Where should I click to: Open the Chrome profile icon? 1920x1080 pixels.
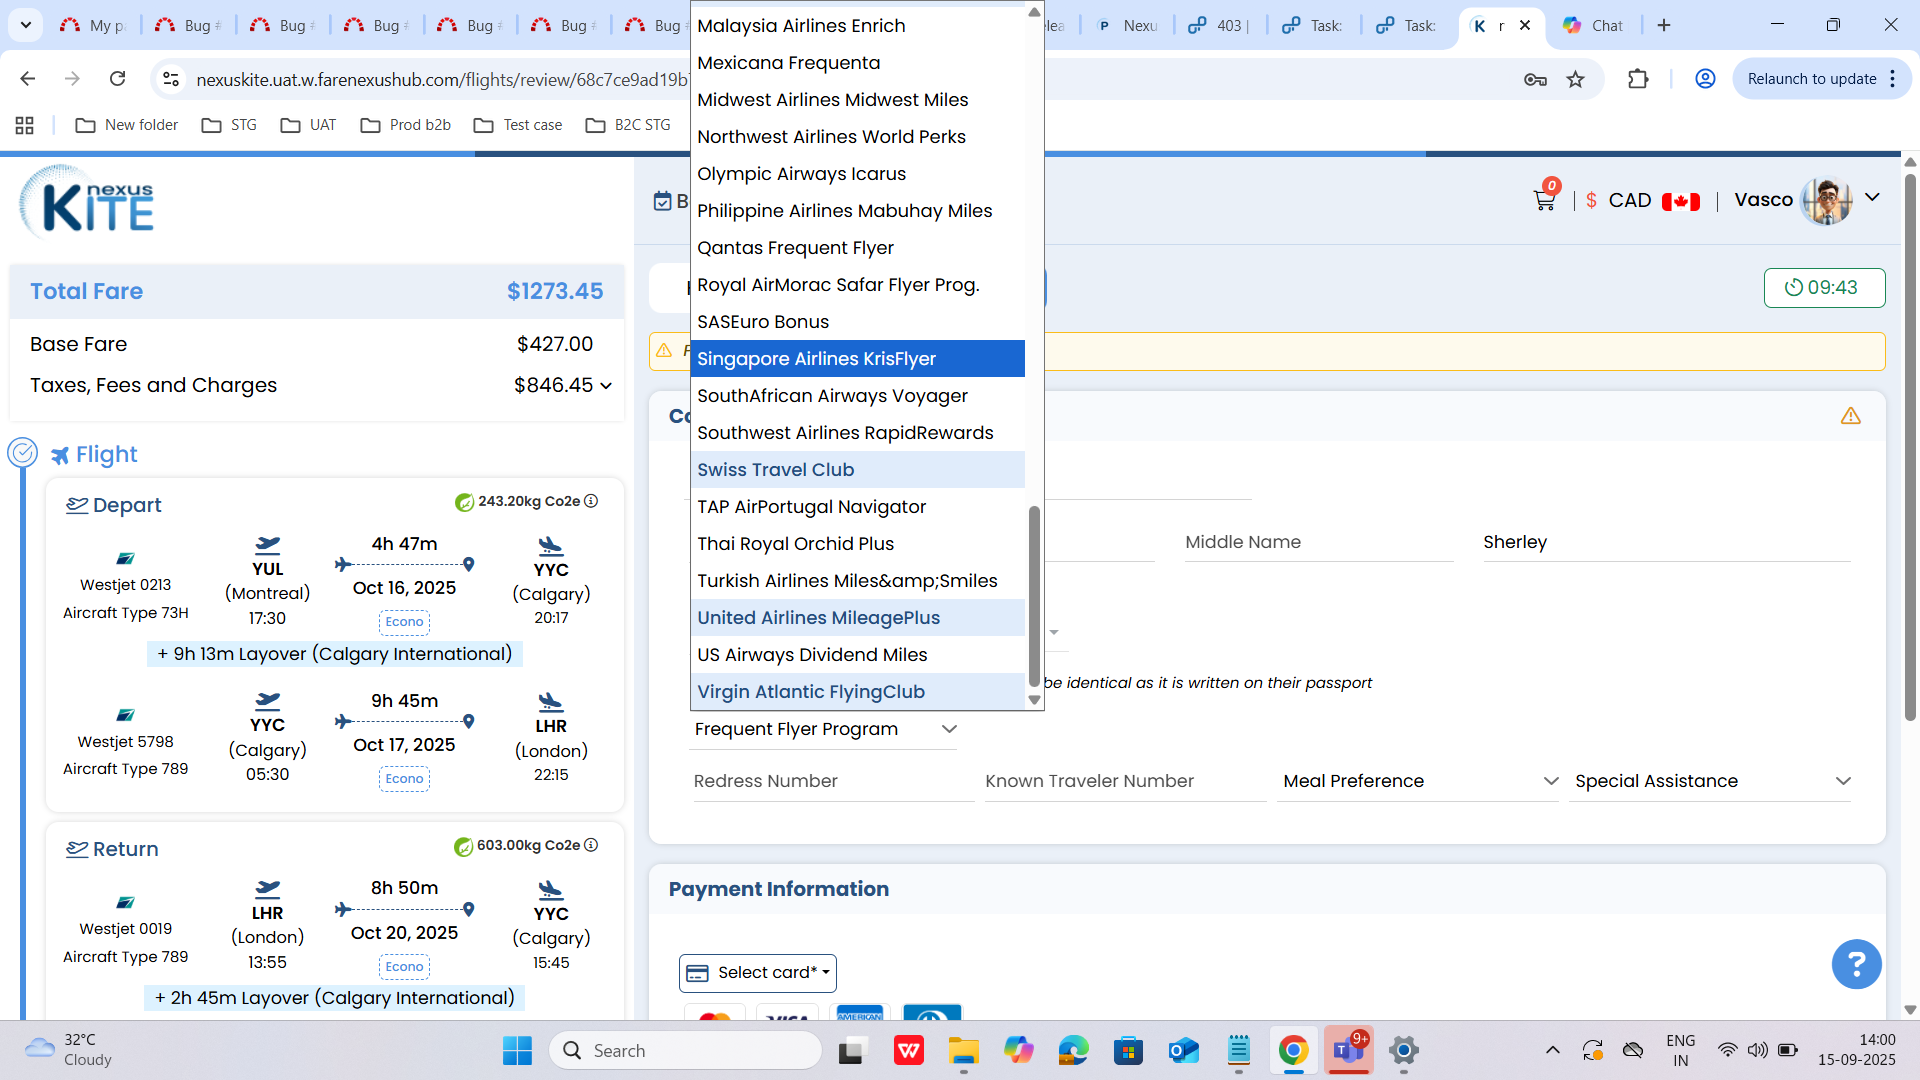(1705, 79)
